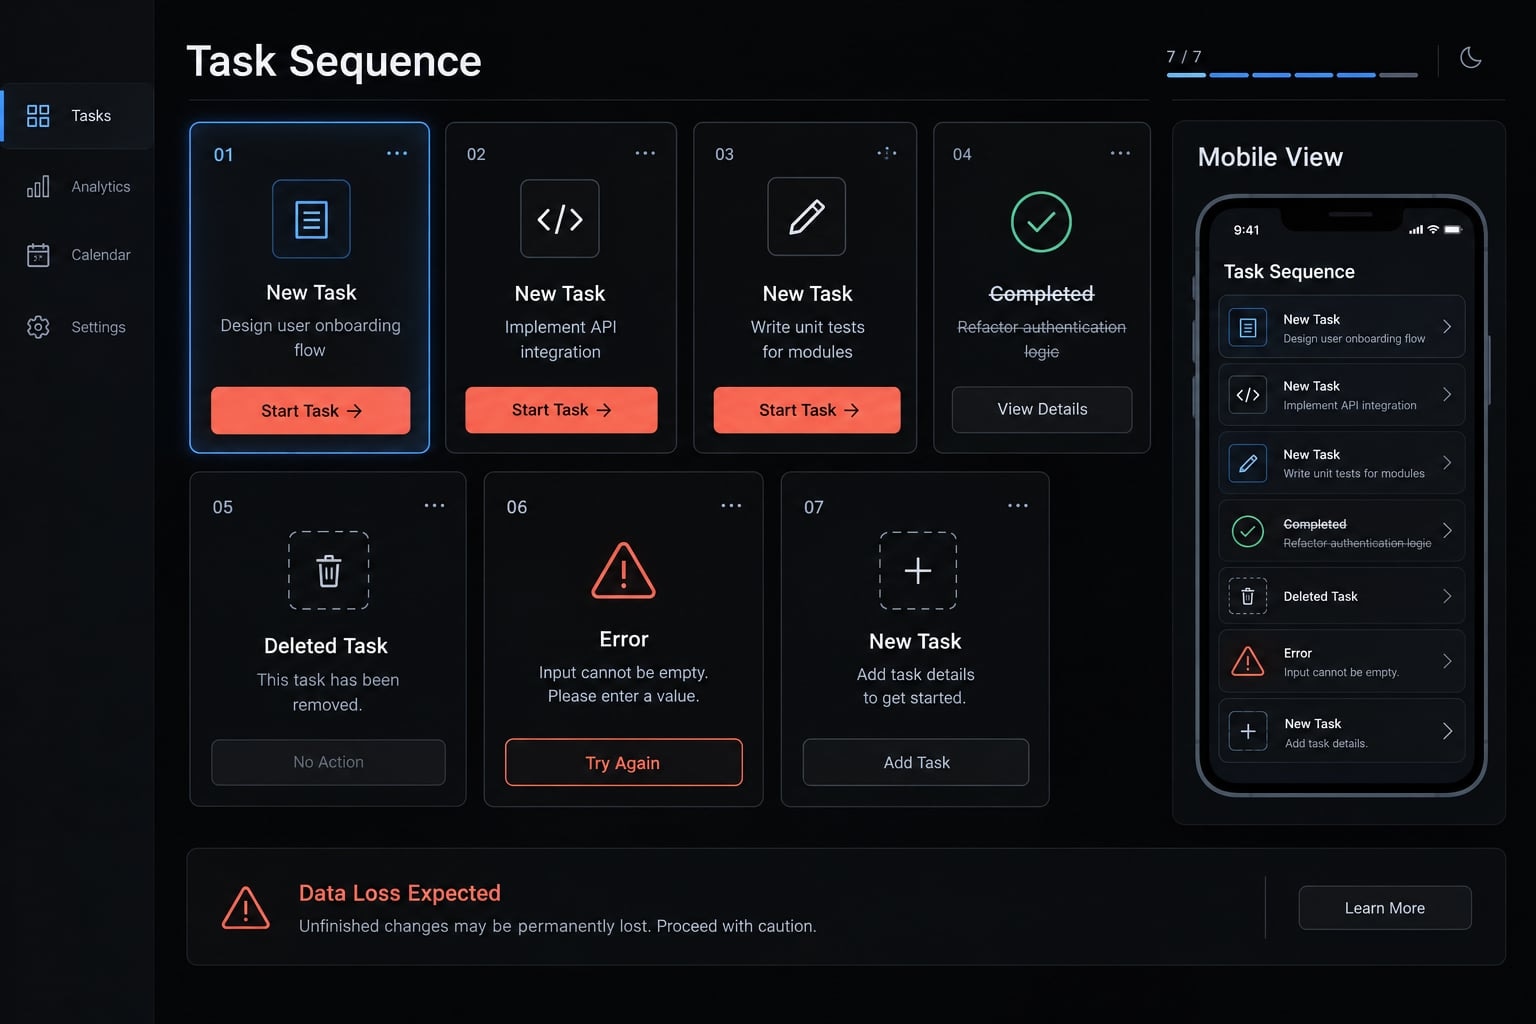Open the more options menu on card 04
This screenshot has height=1024, width=1536.
tap(1120, 154)
